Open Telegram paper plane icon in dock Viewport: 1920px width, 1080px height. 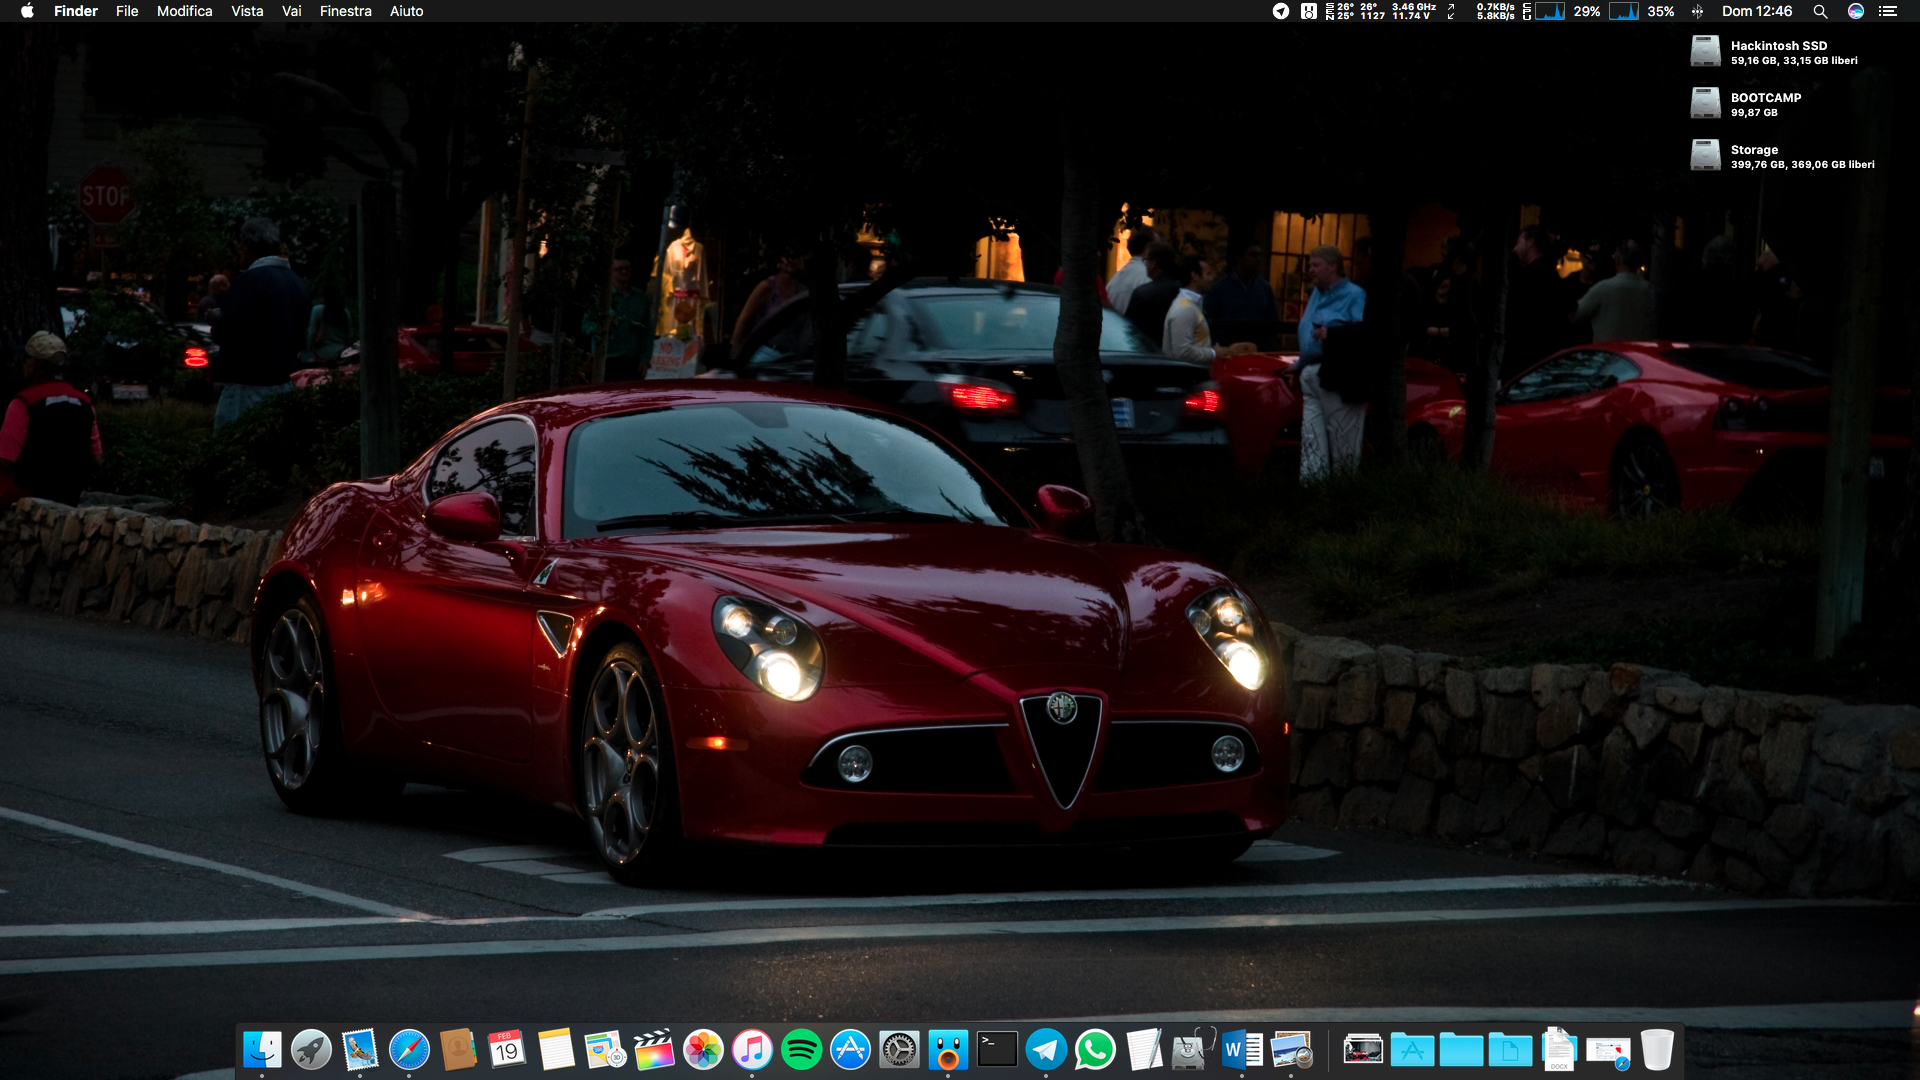pyautogui.click(x=1046, y=1050)
